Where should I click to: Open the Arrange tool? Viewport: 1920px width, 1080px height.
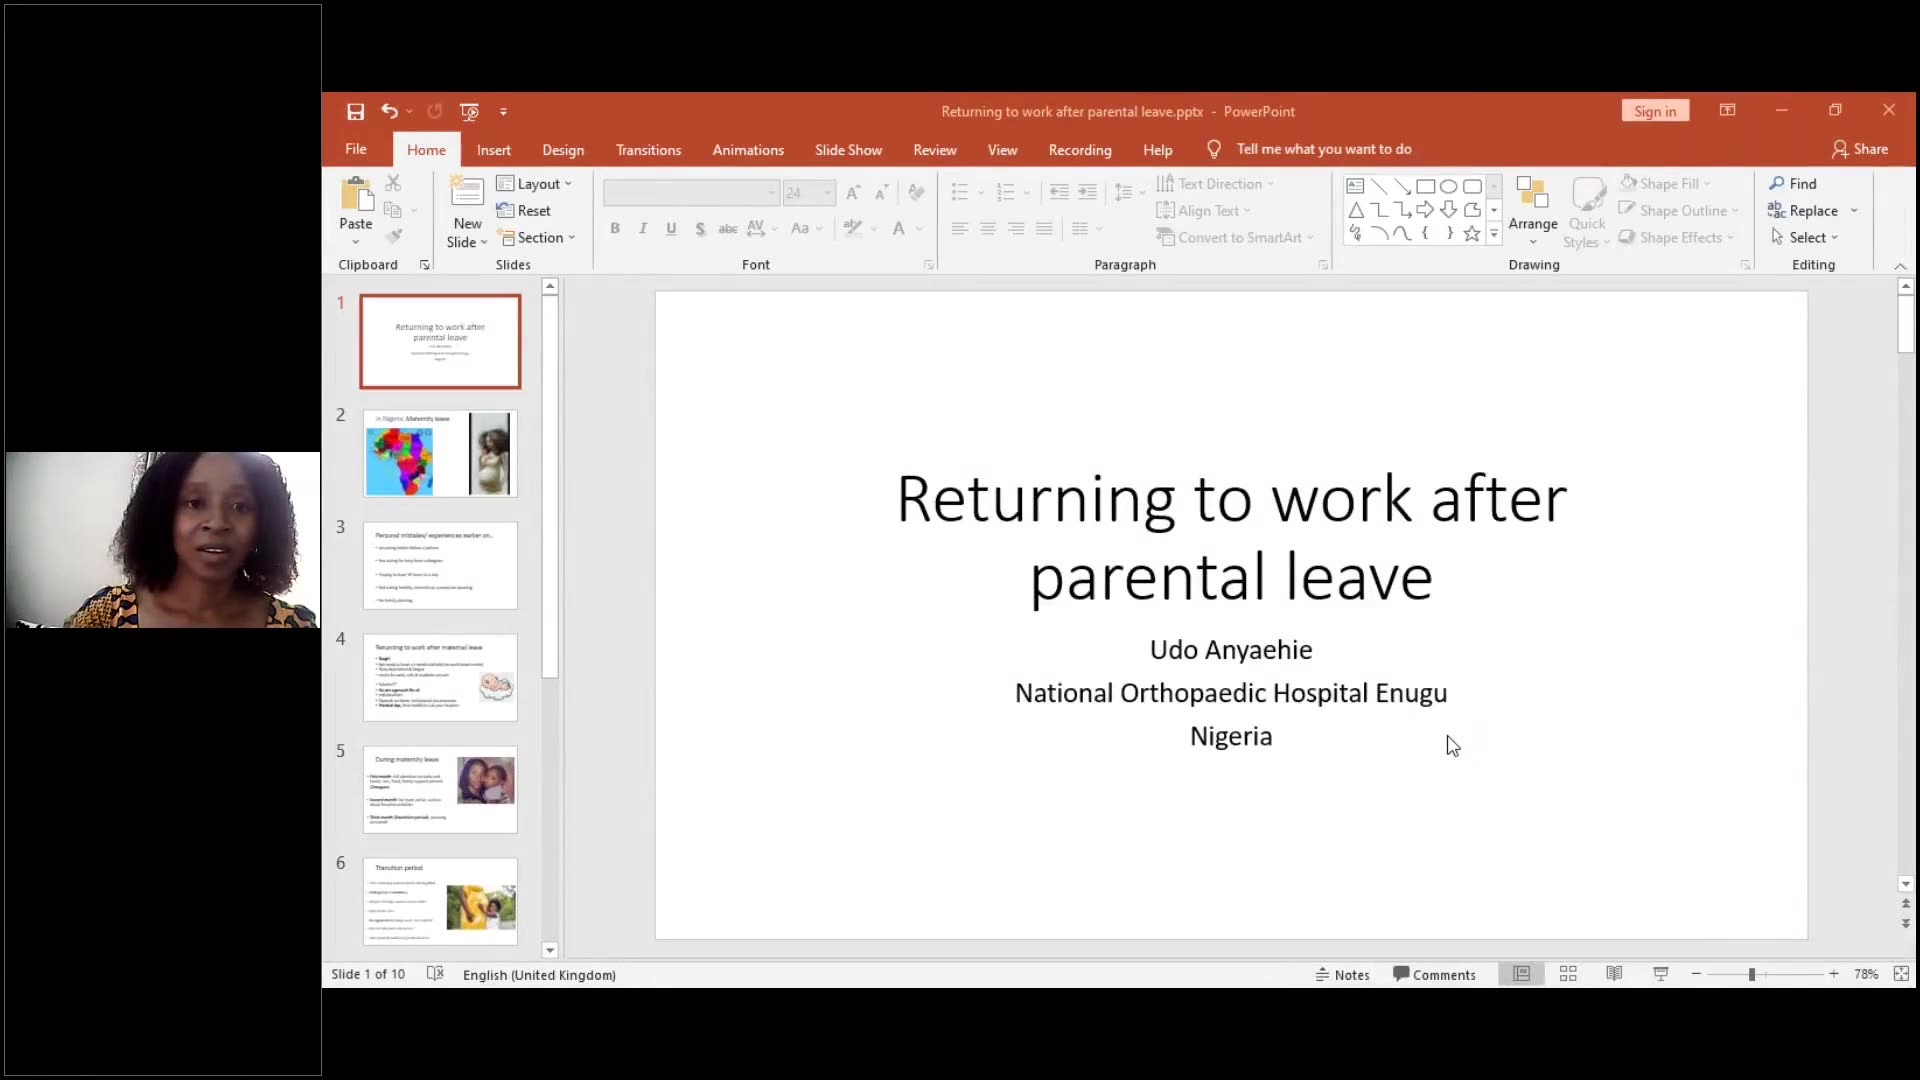coord(1532,210)
